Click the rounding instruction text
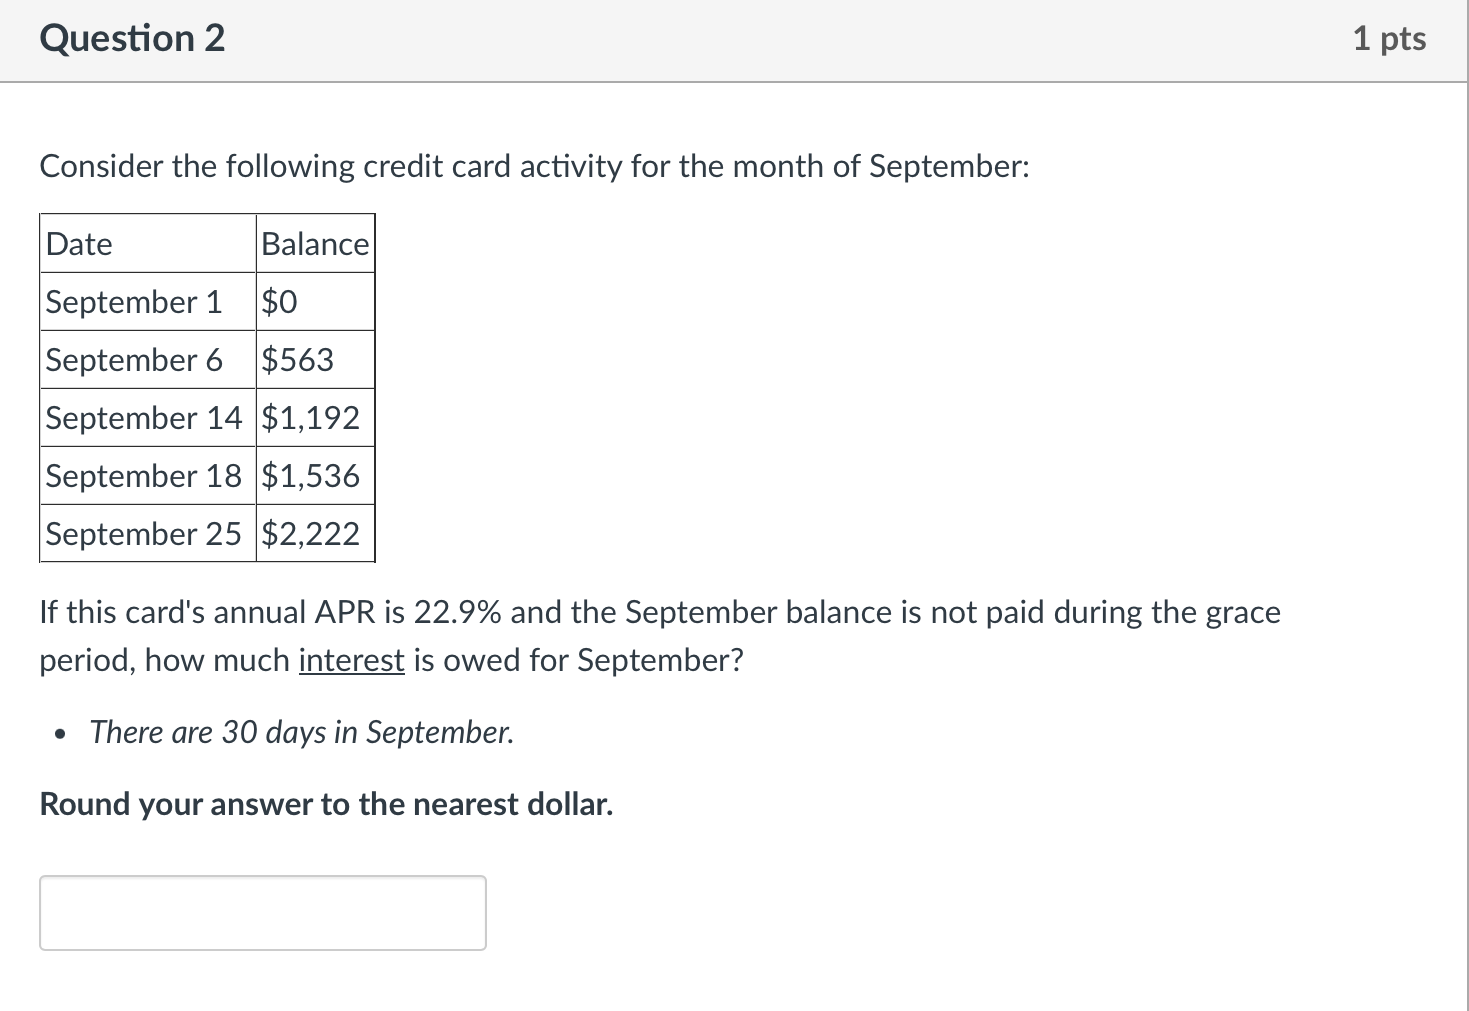Image resolution: width=1469 pixels, height=1011 pixels. [325, 803]
